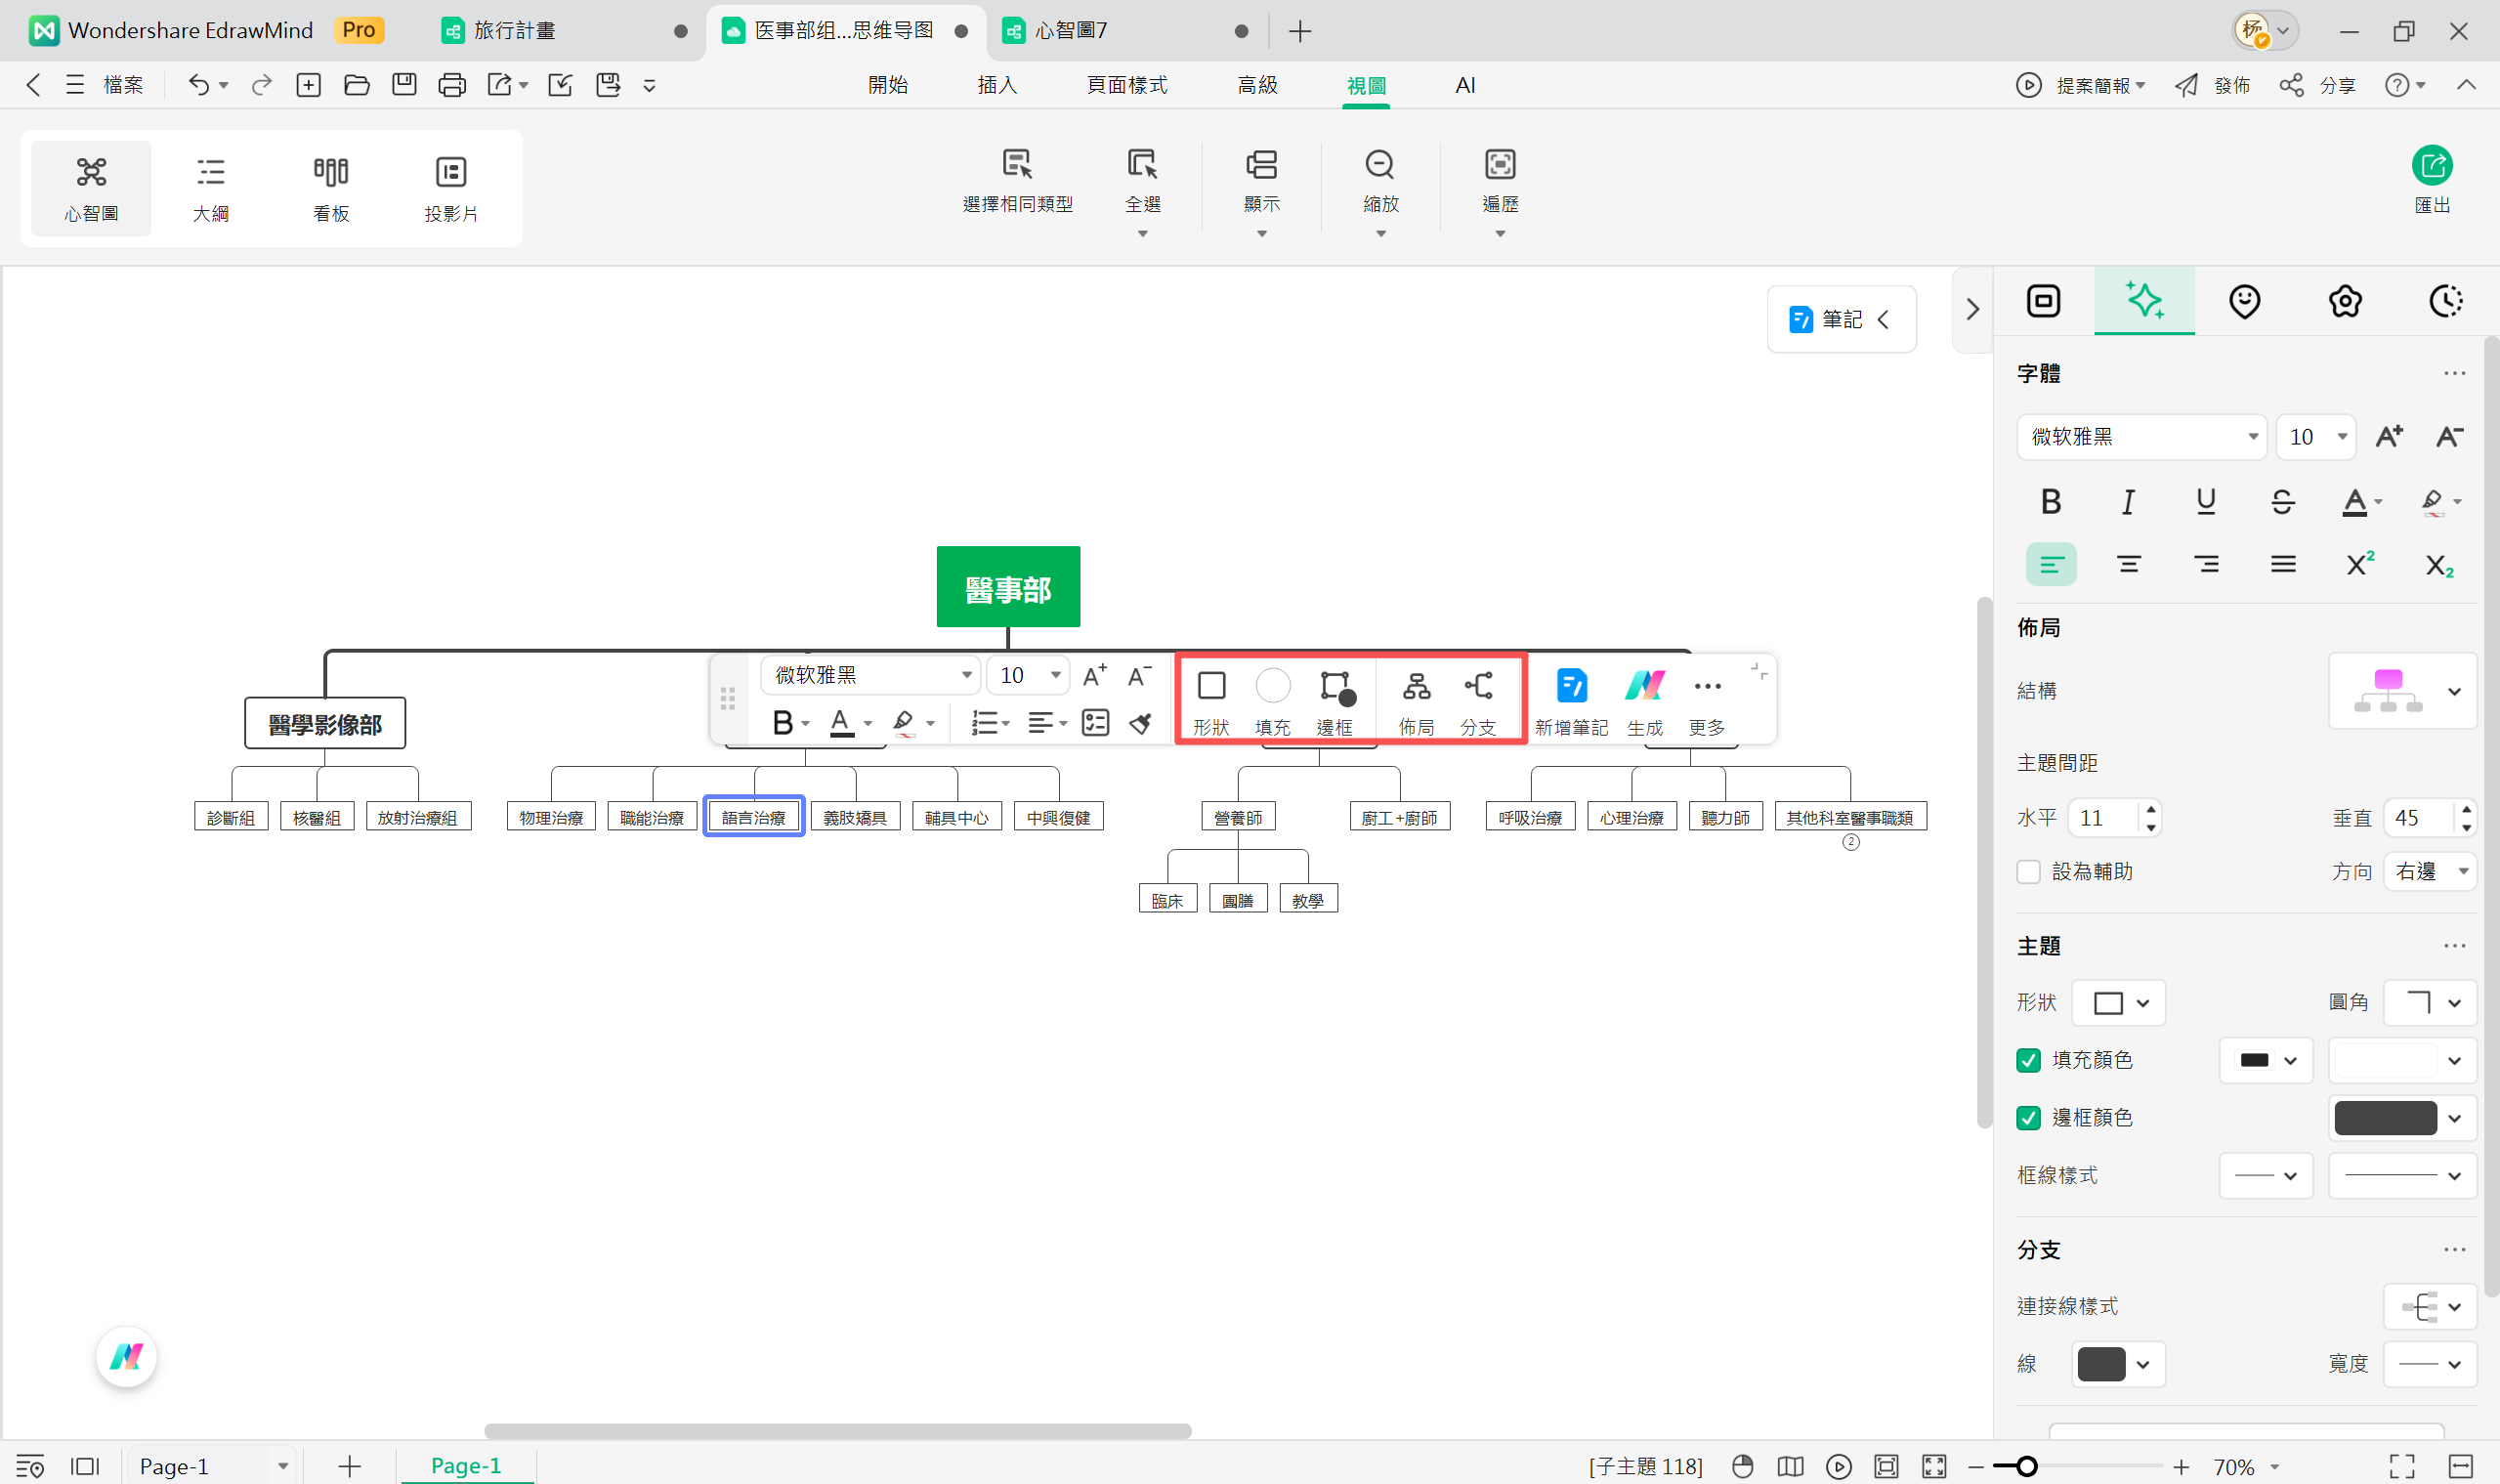
Task: Switch to 投影片 slides view
Action: [451, 188]
